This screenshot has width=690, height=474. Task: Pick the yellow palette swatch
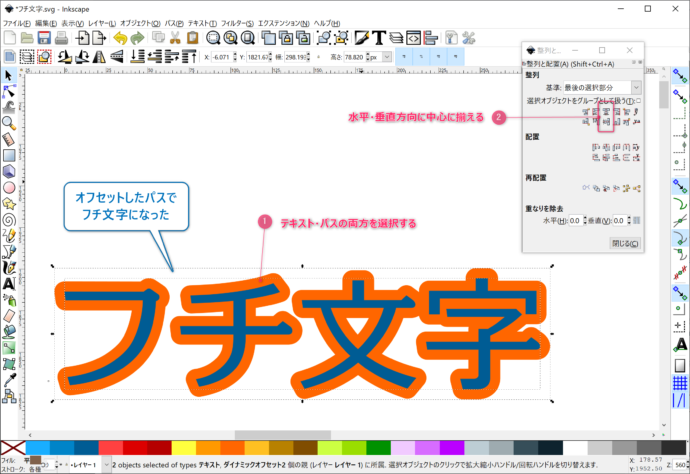184,448
